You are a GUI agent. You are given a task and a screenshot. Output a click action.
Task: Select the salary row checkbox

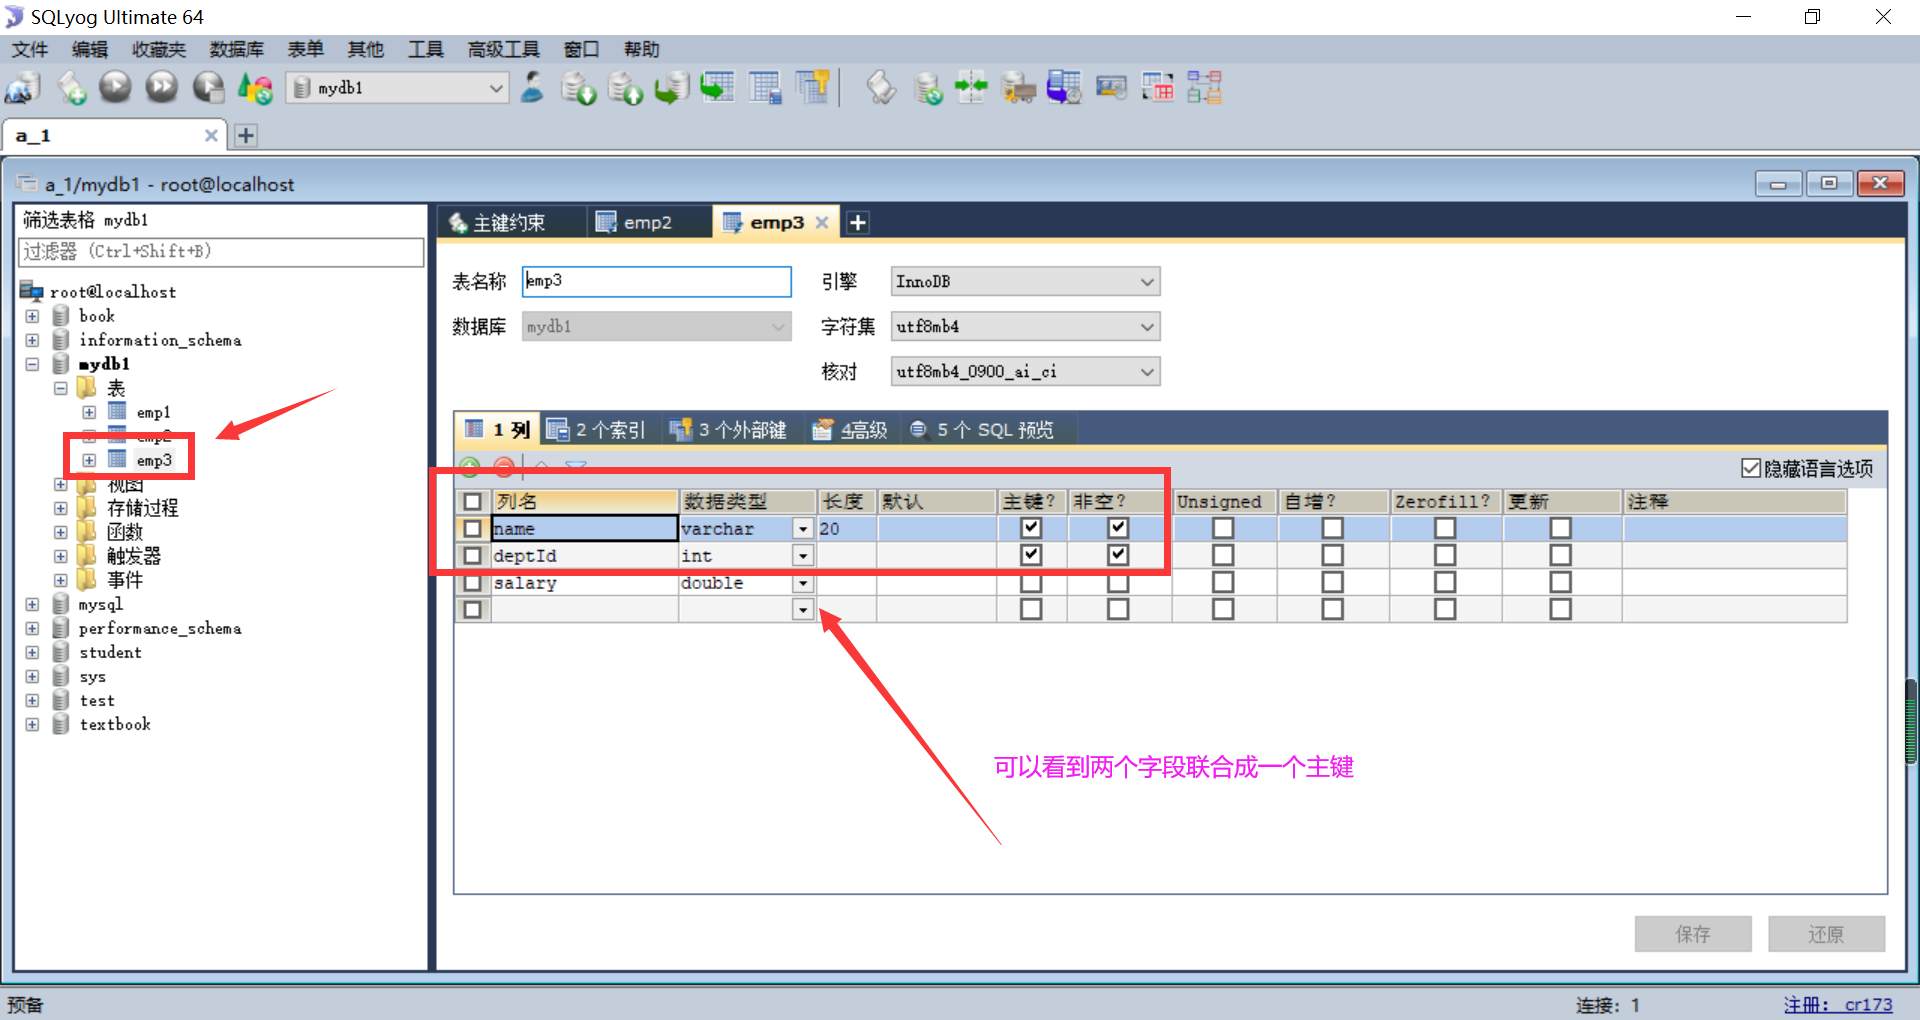473,582
